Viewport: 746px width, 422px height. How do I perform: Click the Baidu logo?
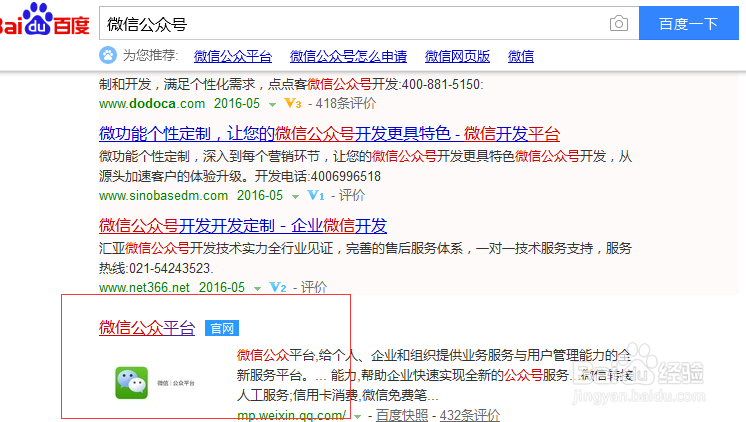(x=44, y=20)
